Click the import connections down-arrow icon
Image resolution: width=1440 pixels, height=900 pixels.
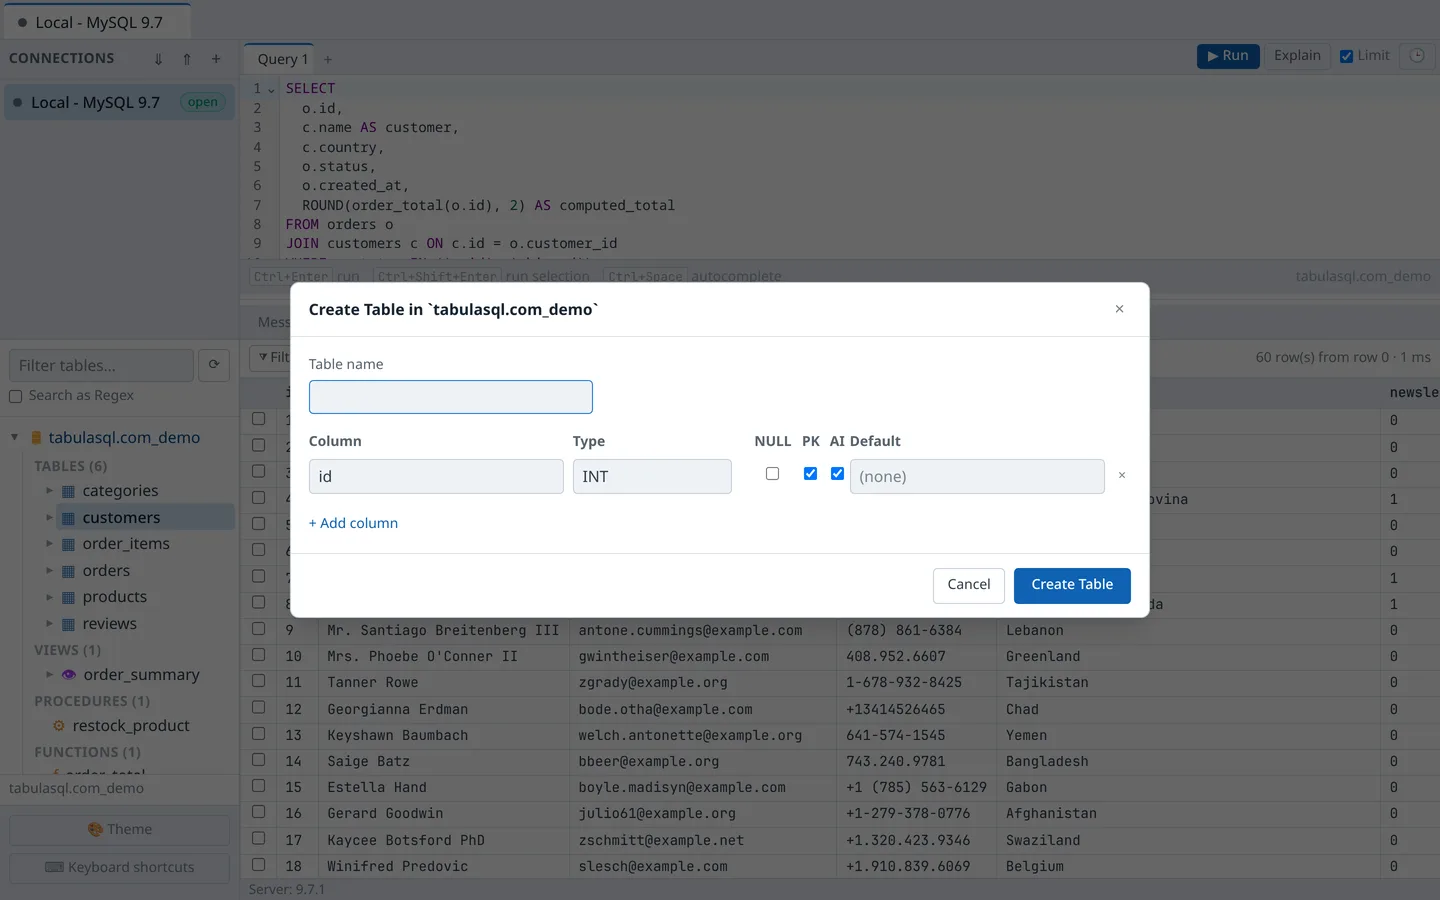(158, 59)
